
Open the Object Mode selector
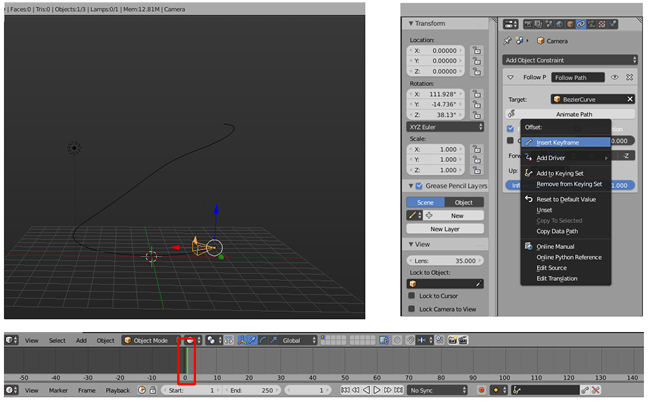(x=149, y=340)
